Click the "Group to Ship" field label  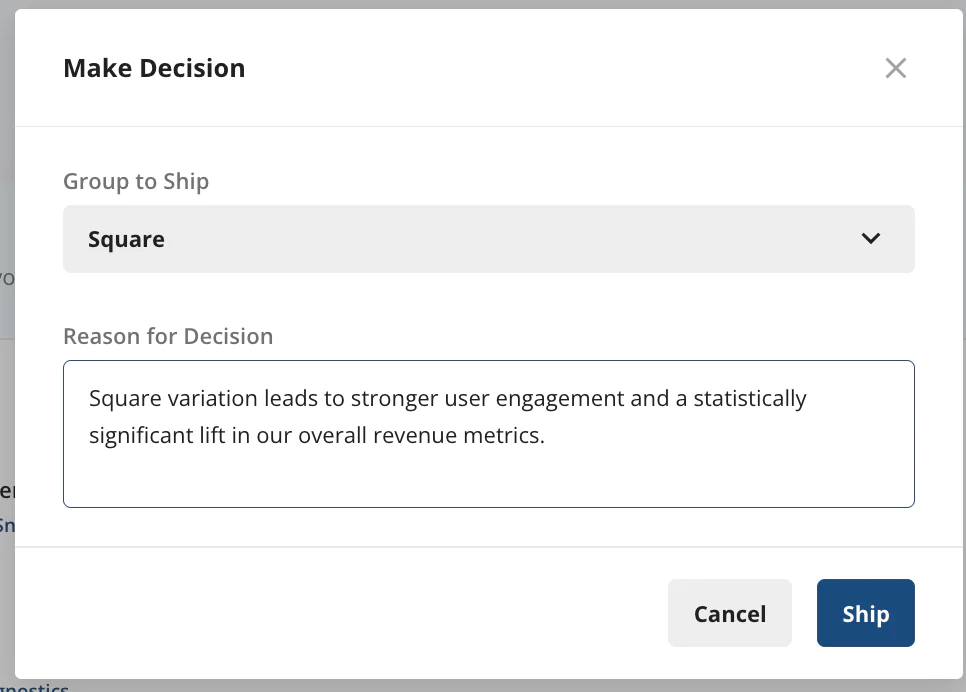[x=136, y=181]
